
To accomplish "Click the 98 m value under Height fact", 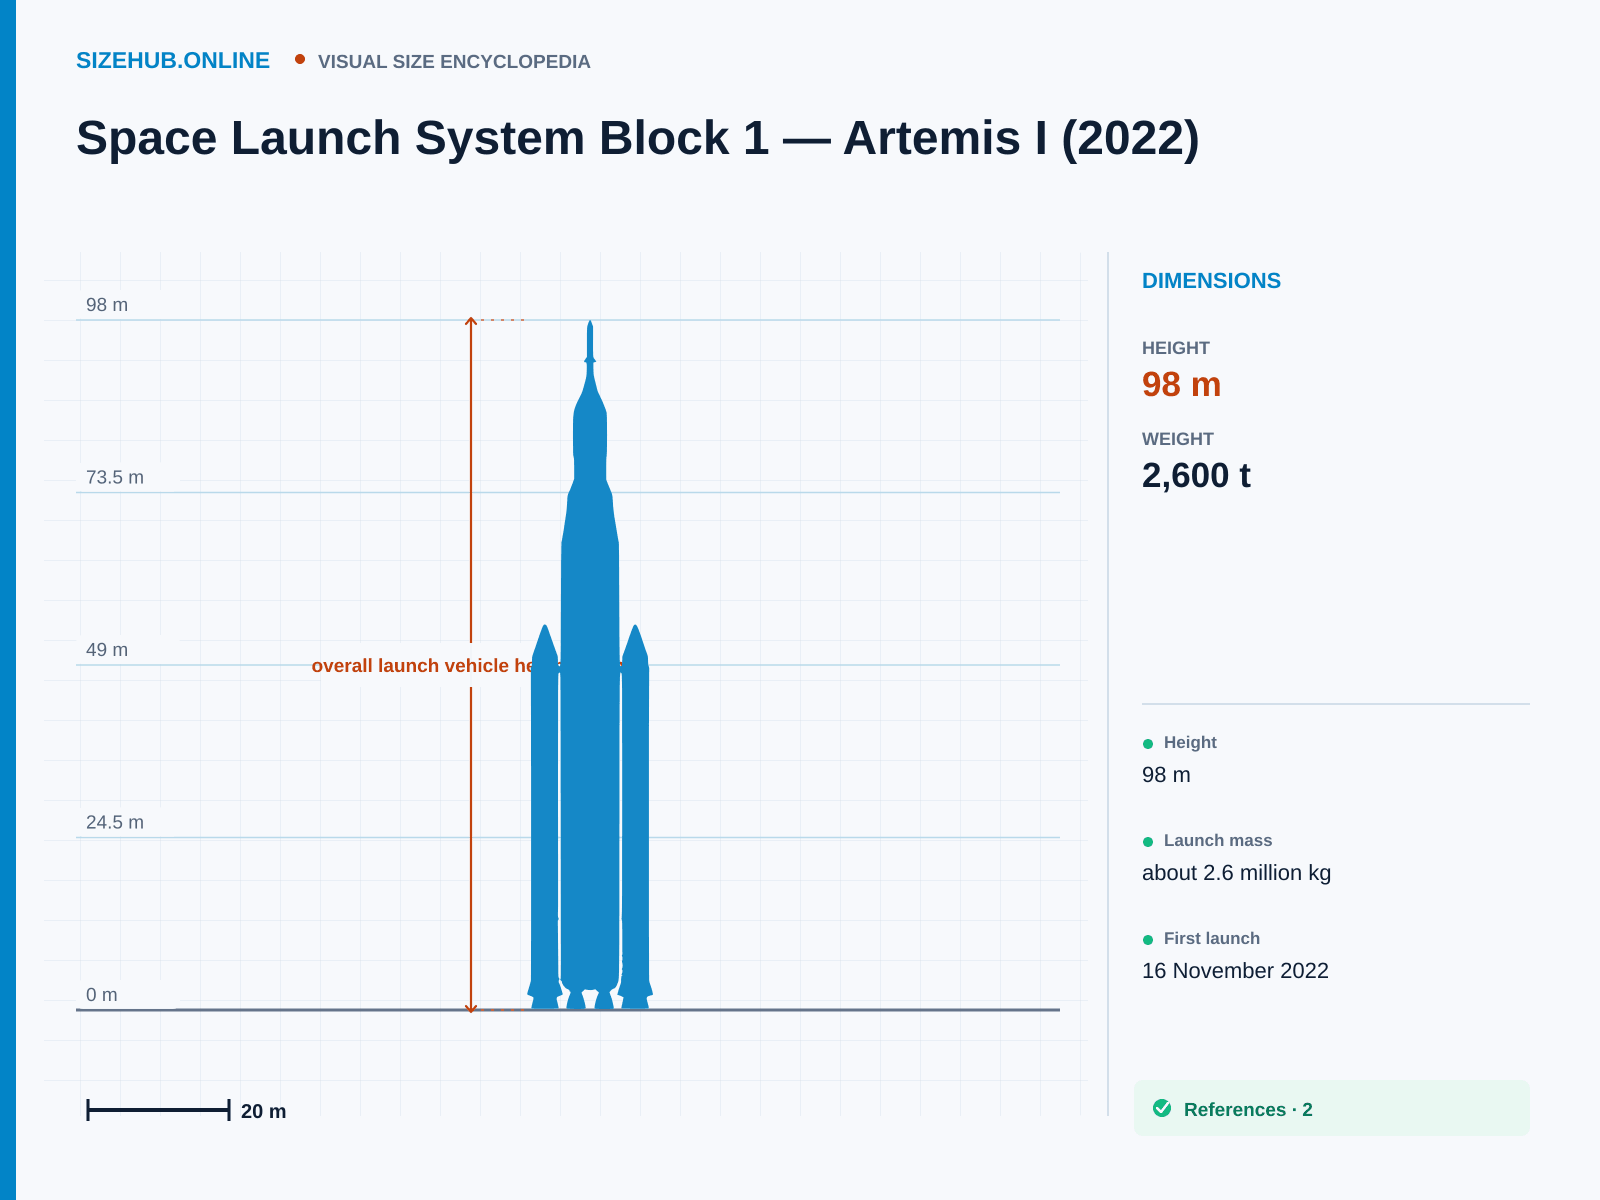I will click(x=1166, y=775).
